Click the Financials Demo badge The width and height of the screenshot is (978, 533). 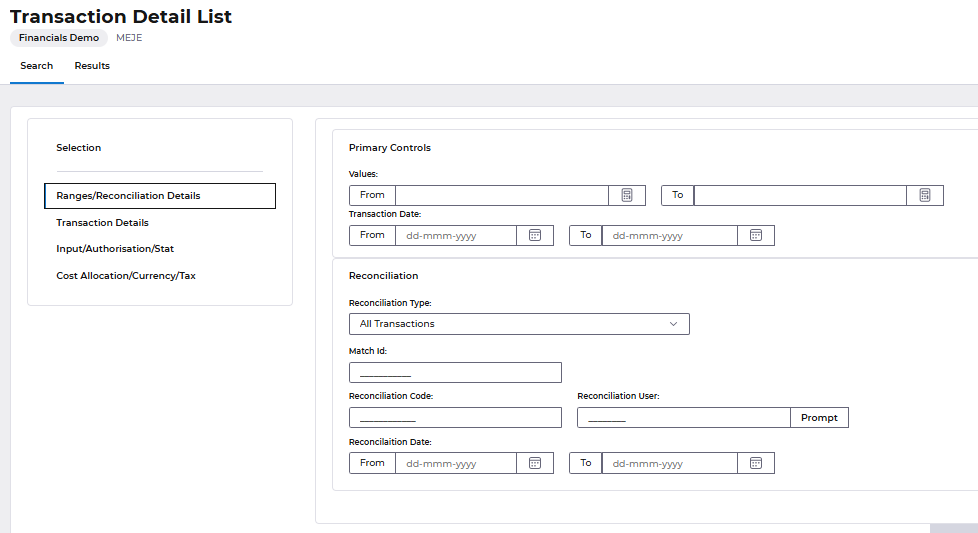point(59,38)
